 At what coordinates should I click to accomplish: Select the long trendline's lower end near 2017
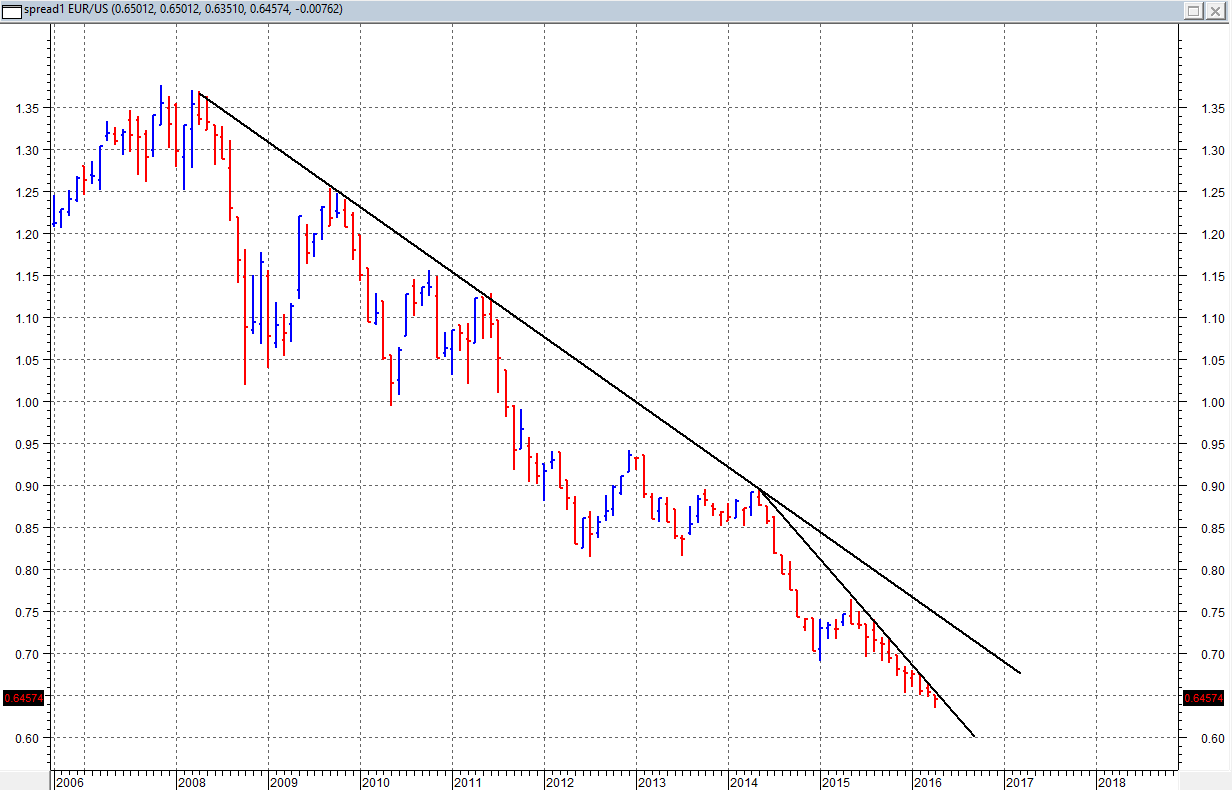[1019, 672]
